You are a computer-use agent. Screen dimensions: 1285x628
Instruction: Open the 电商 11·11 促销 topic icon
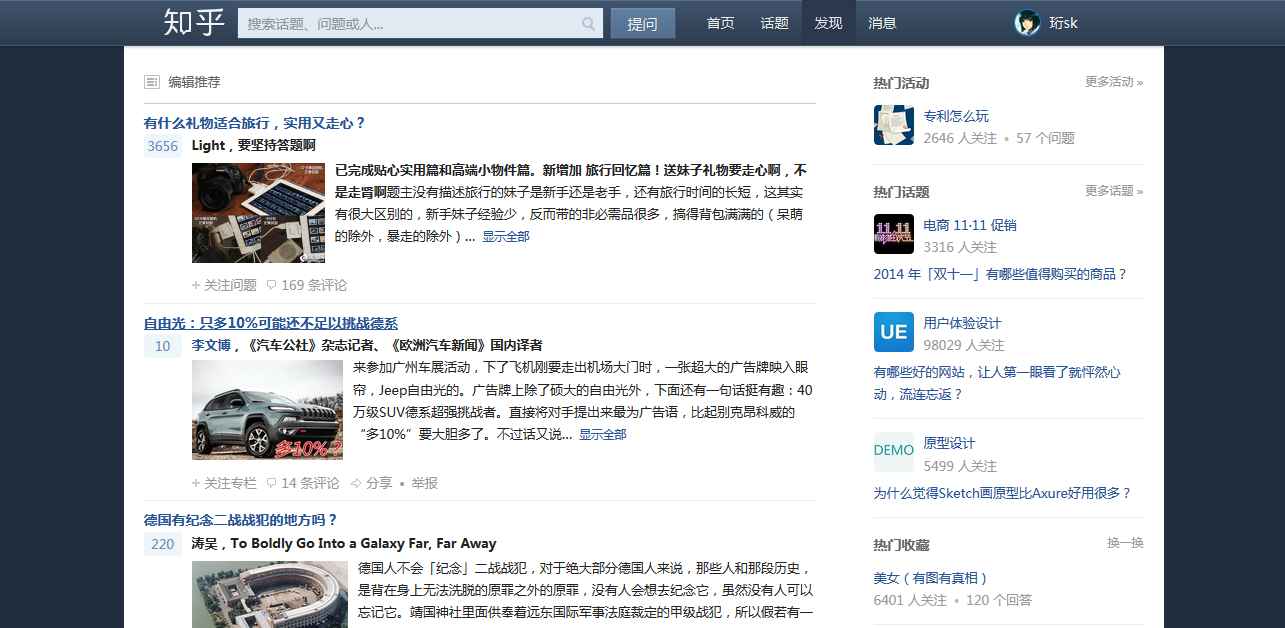[894, 234]
